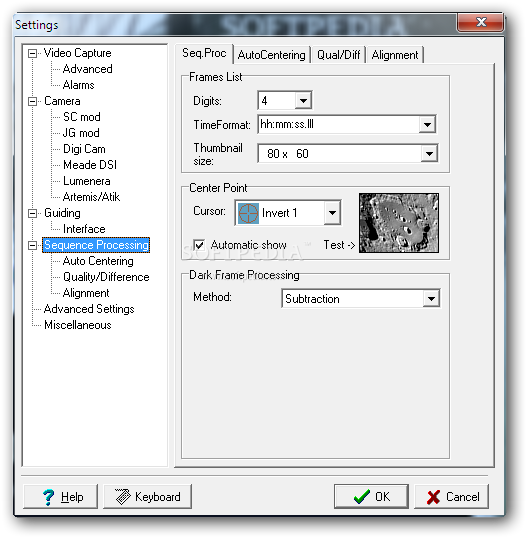Image resolution: width=527 pixels, height=538 pixels.
Task: Select Meade DSI tree item
Action: point(90,165)
